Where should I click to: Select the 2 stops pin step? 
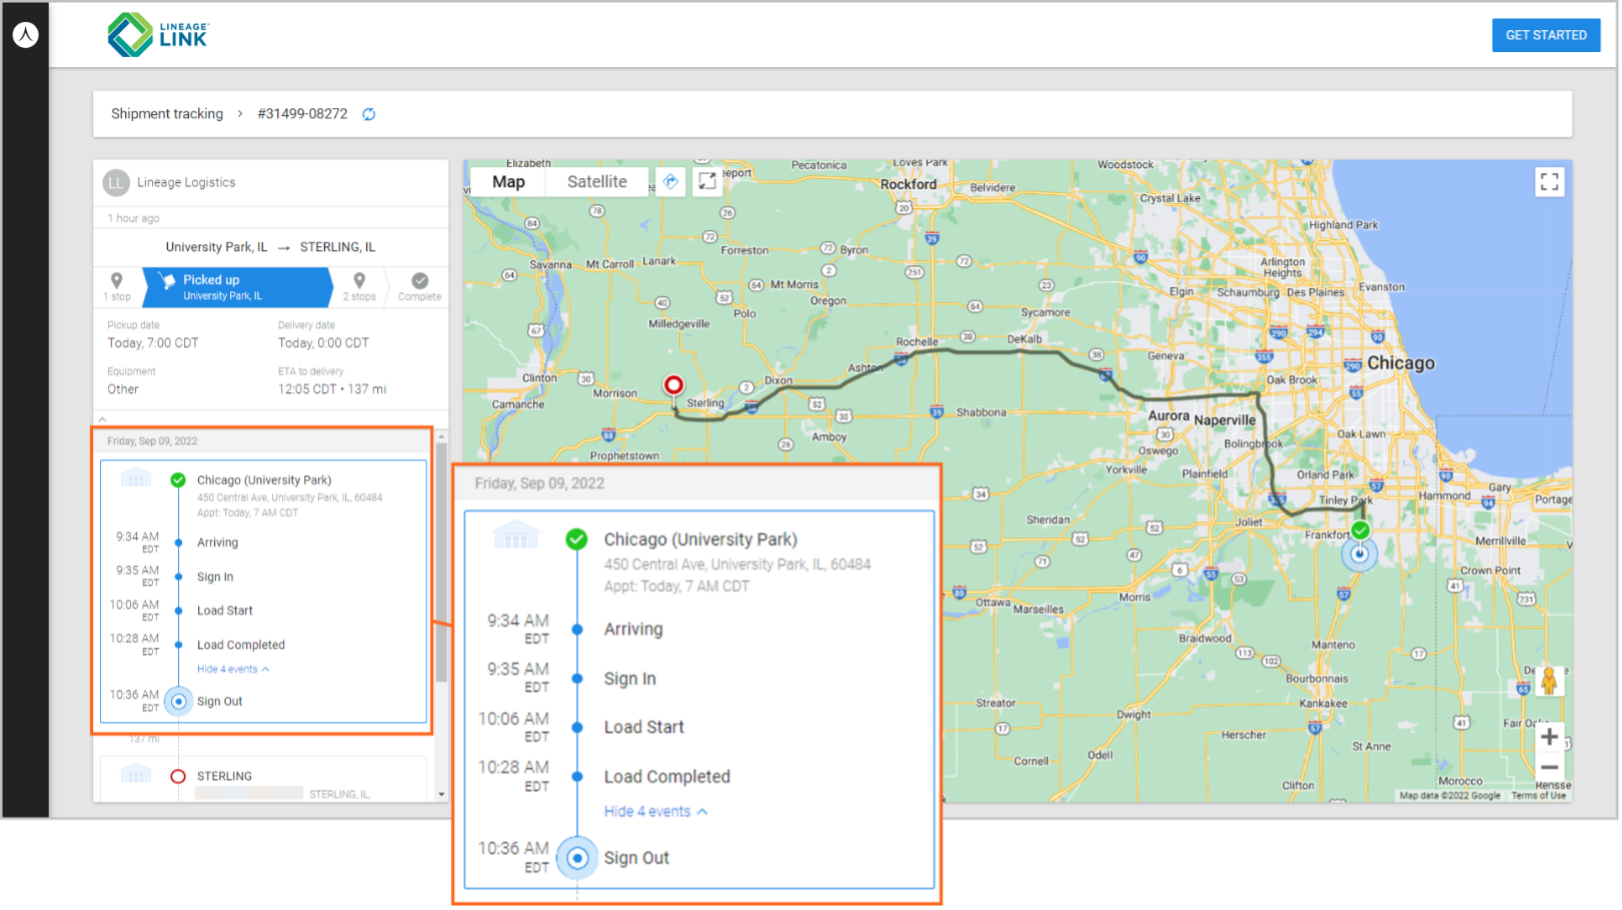359,287
